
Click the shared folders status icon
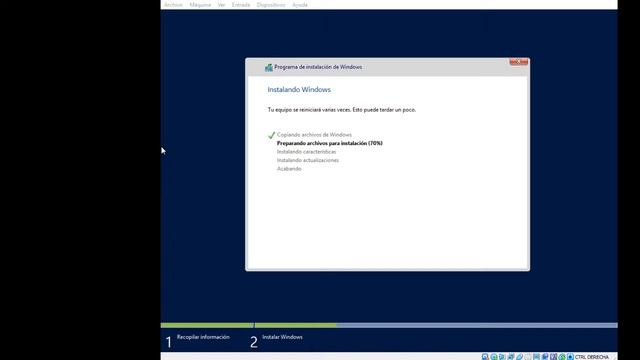click(x=527, y=357)
